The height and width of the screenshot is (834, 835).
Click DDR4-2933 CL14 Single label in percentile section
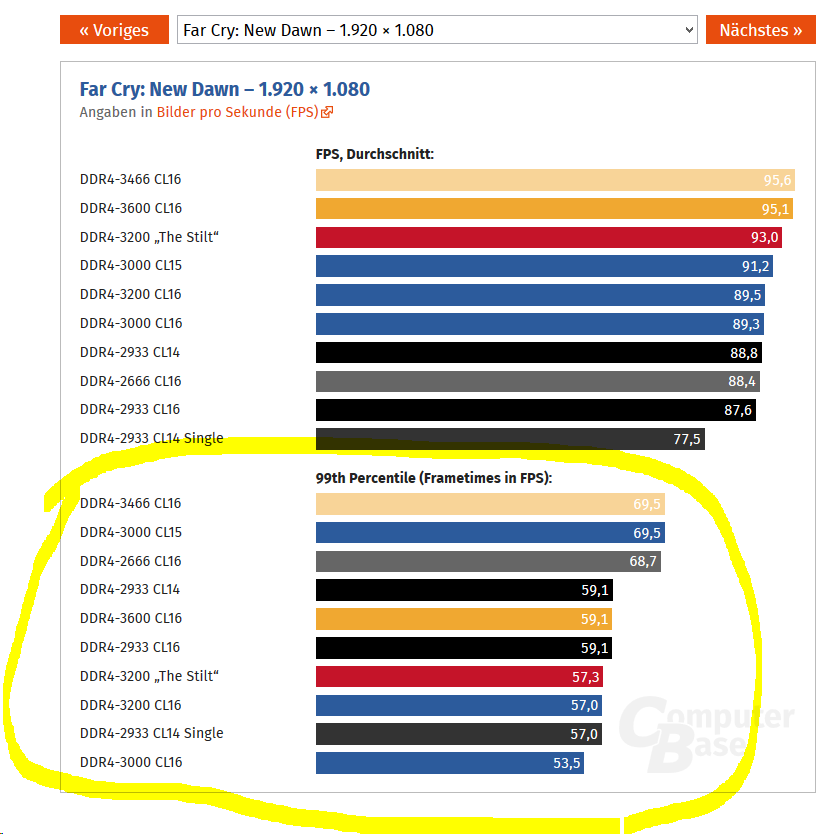tap(152, 733)
